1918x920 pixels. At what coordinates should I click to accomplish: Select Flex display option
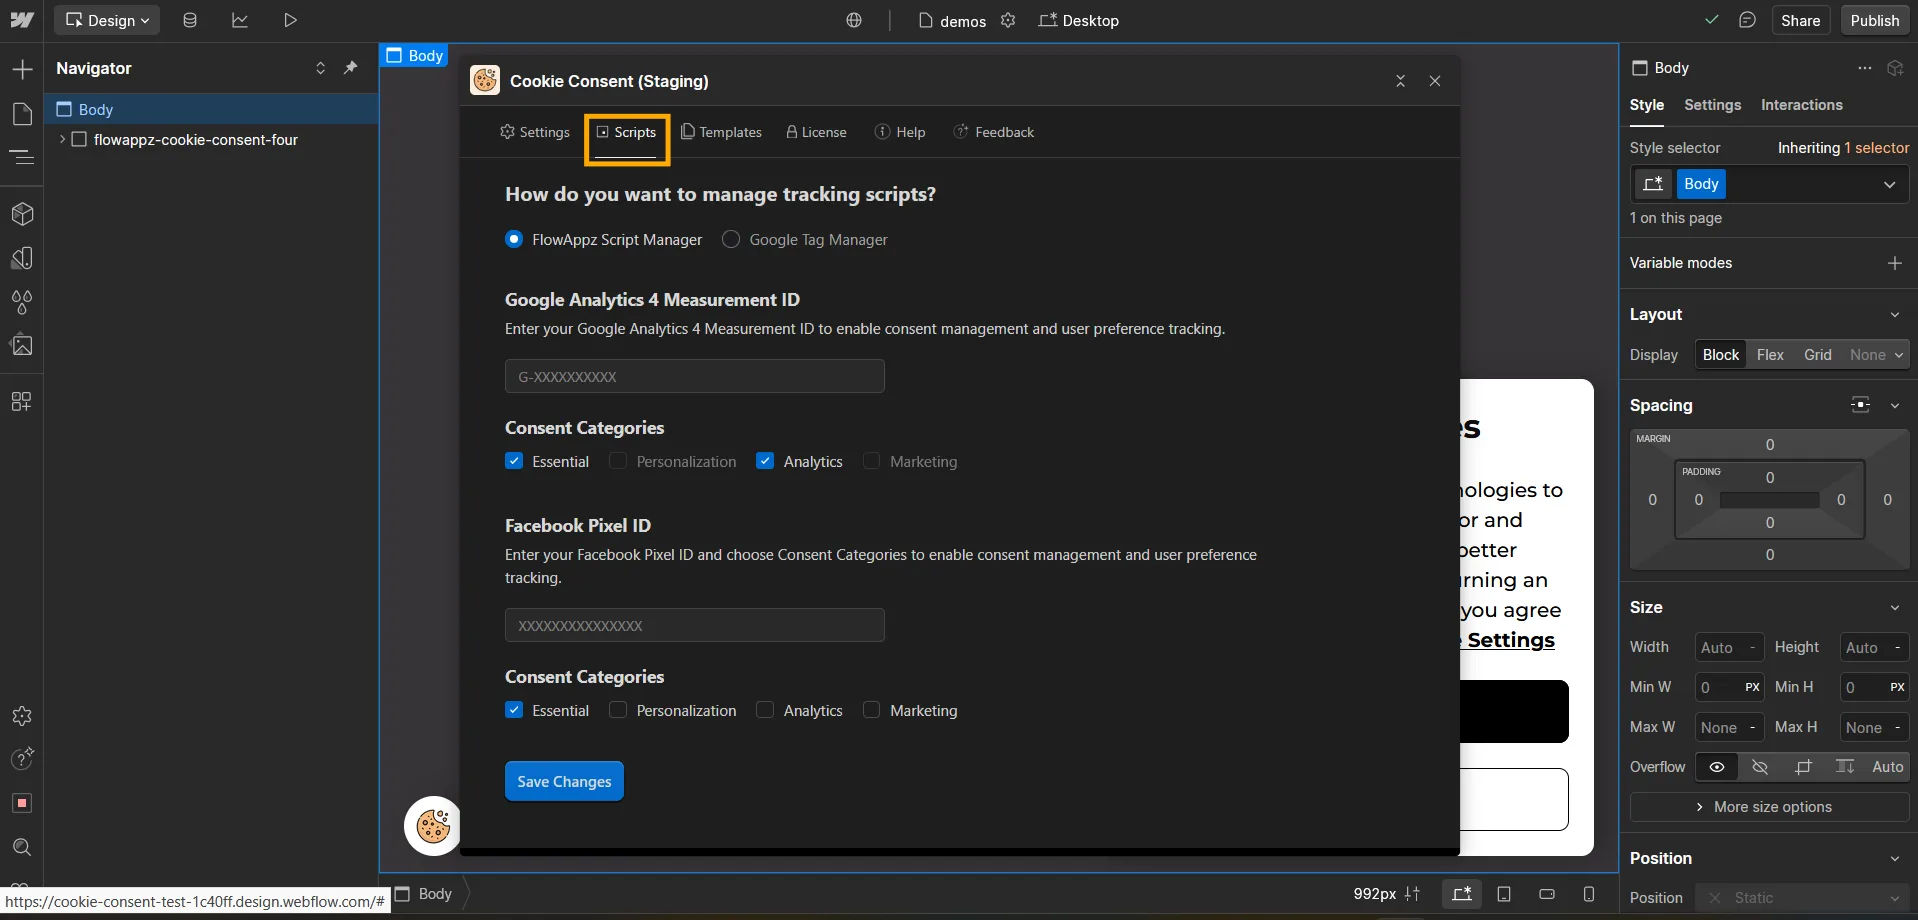[x=1770, y=355]
